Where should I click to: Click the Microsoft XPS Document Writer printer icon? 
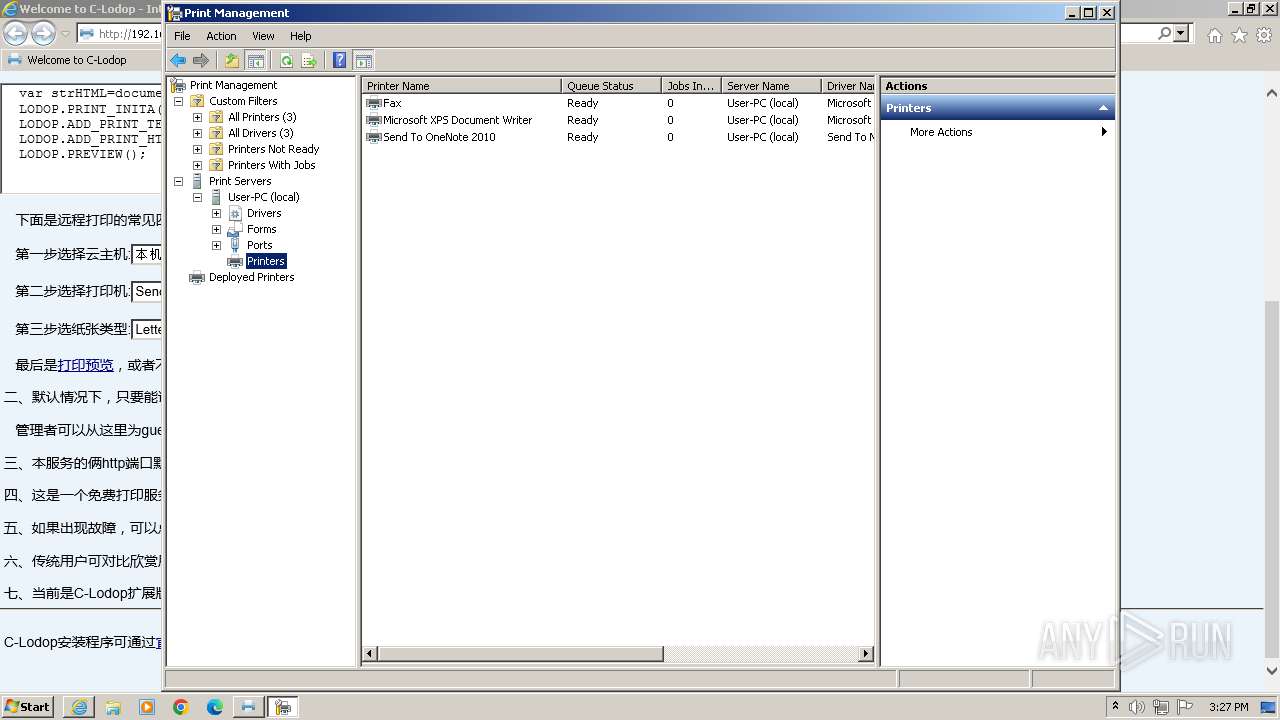pyautogui.click(x=374, y=120)
